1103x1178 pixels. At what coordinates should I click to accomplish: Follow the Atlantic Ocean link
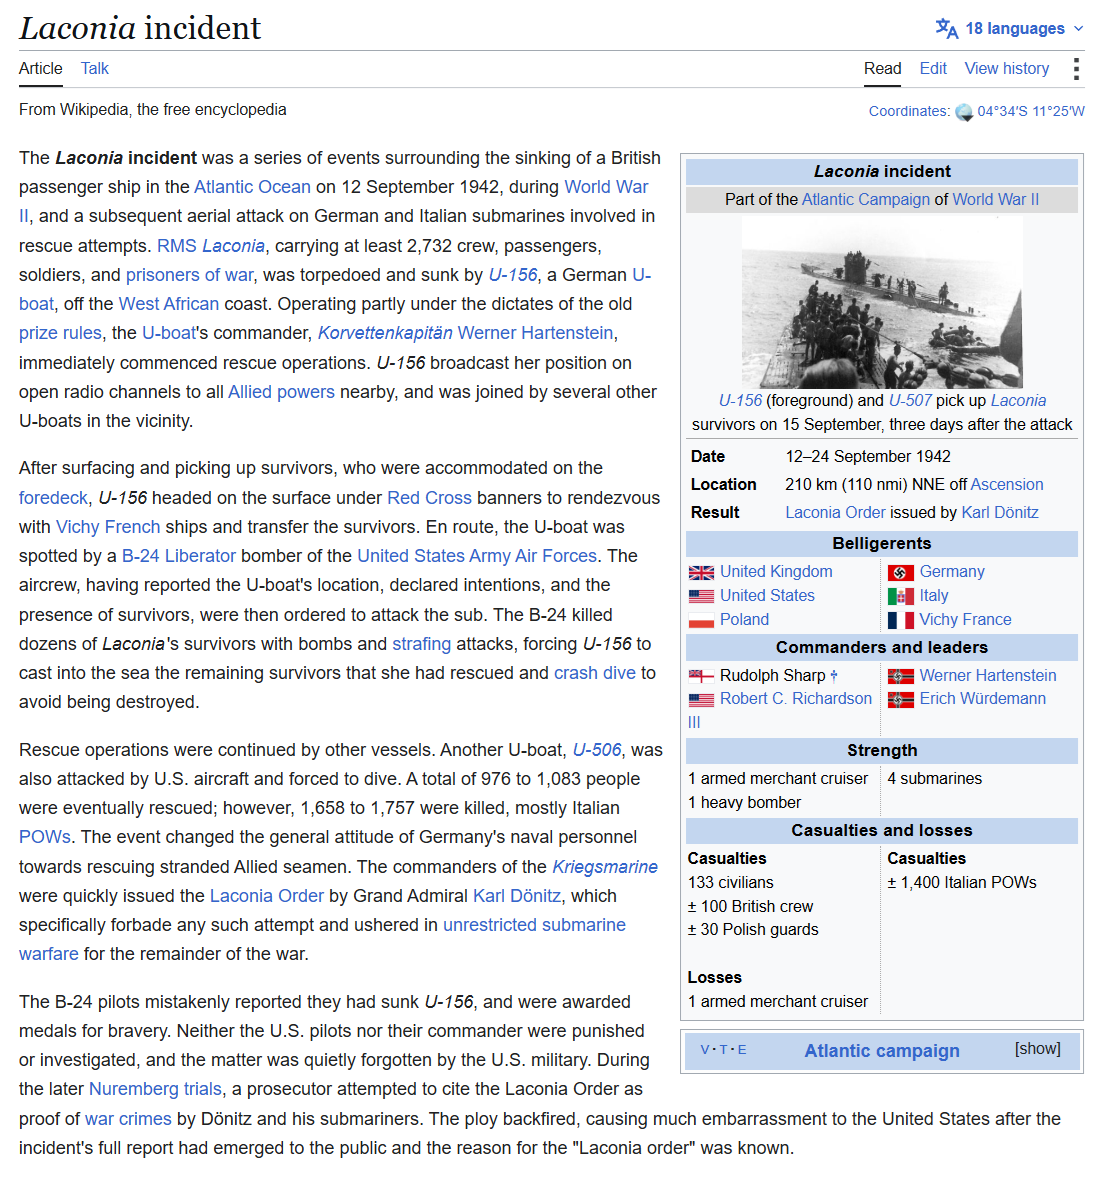252,187
